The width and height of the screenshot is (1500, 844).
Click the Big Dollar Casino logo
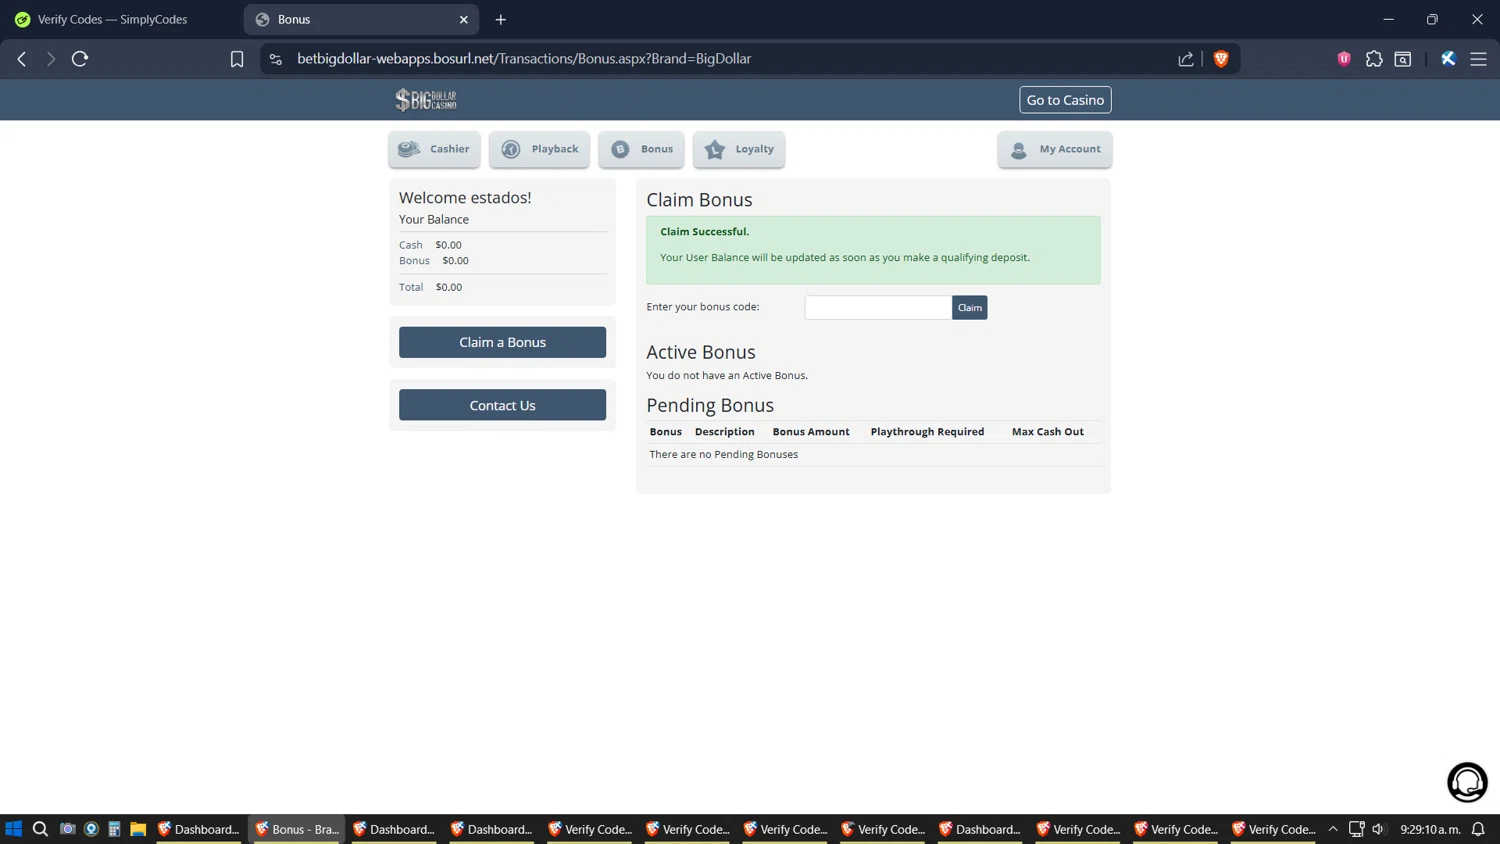(x=426, y=99)
